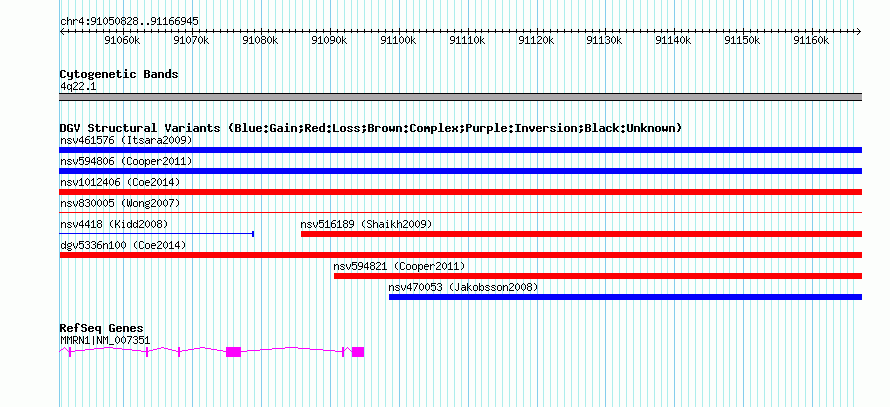Select the red loss bar under nsv594821

(x=598, y=276)
